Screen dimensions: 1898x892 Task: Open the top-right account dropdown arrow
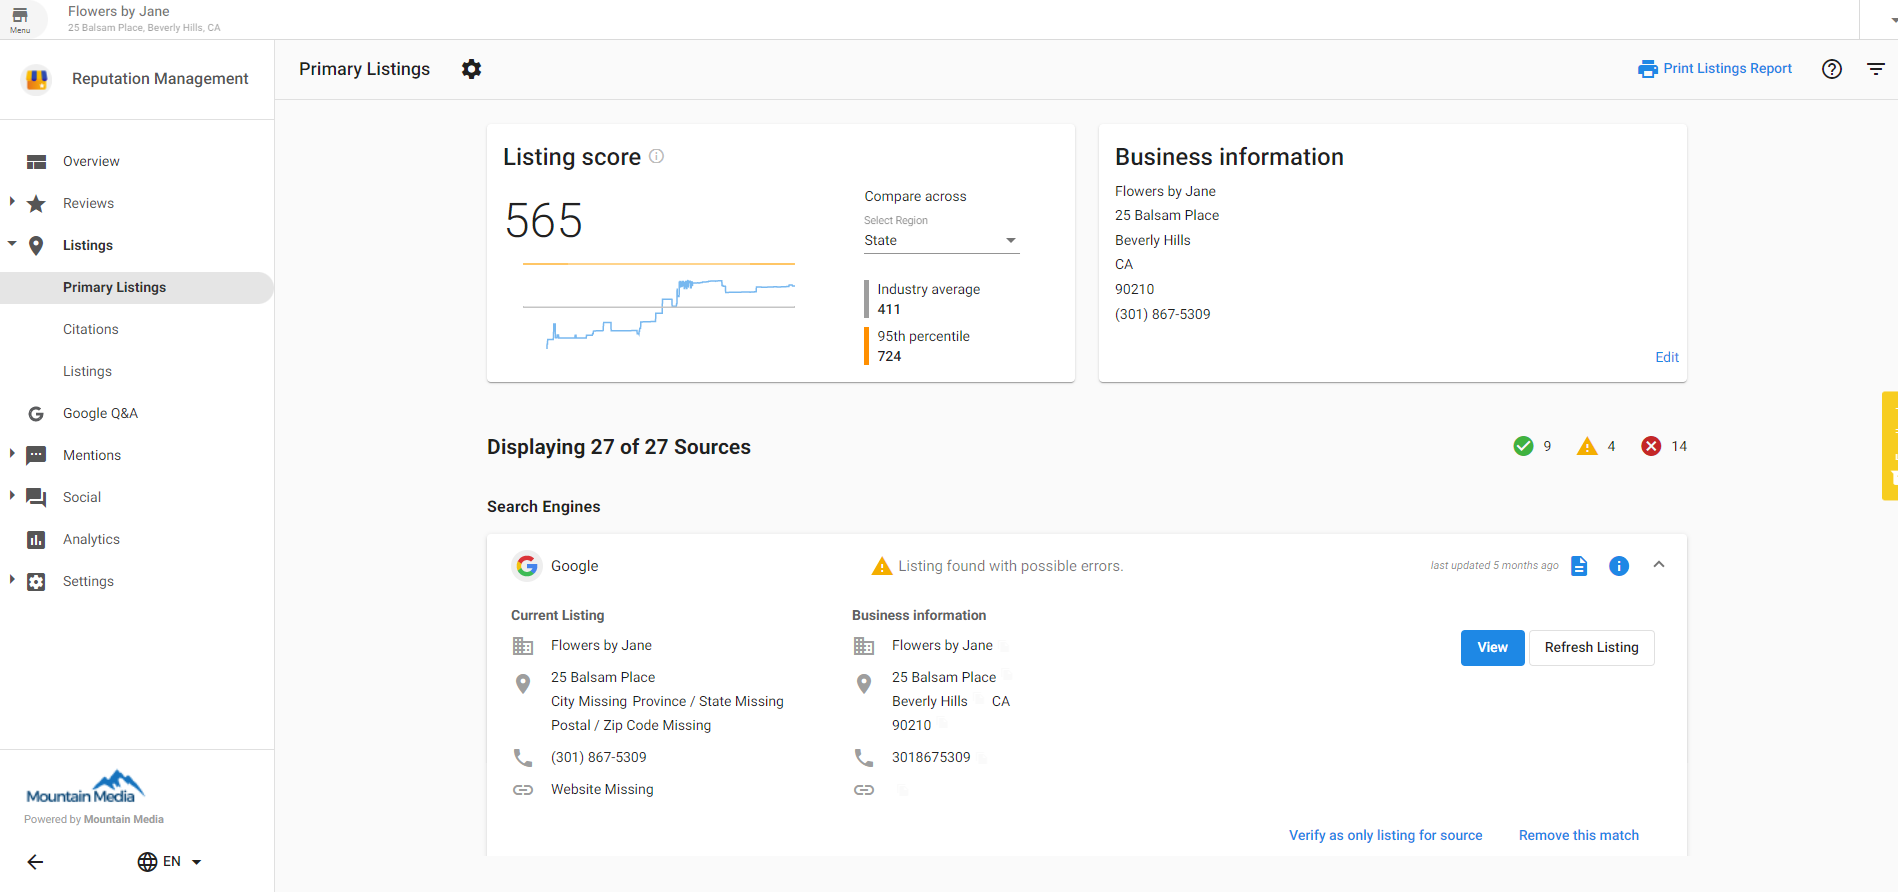click(1893, 19)
